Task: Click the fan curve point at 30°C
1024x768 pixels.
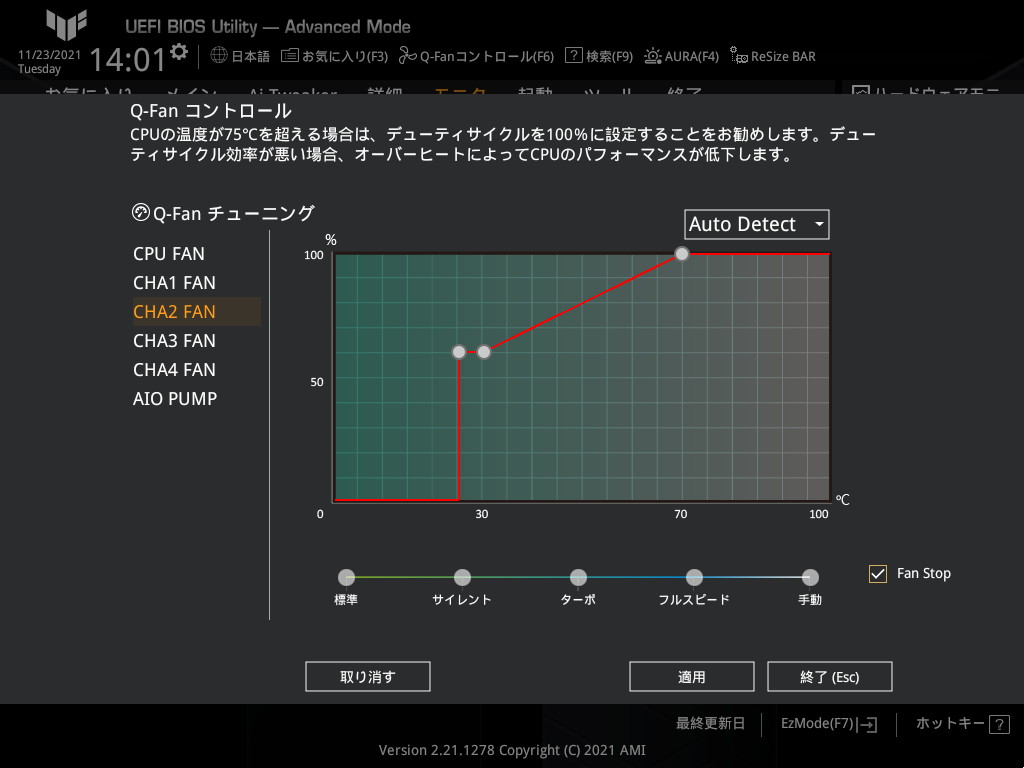Action: [484, 352]
